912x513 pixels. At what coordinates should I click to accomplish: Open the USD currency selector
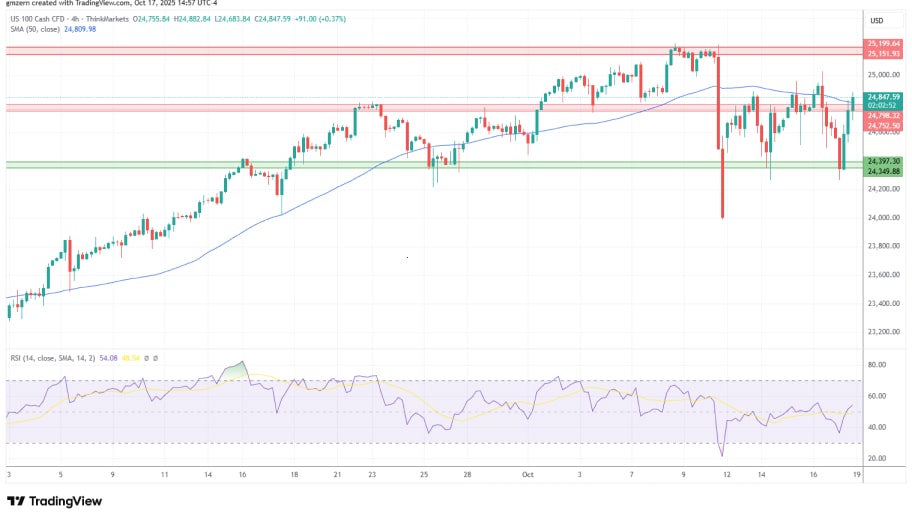pyautogui.click(x=877, y=20)
